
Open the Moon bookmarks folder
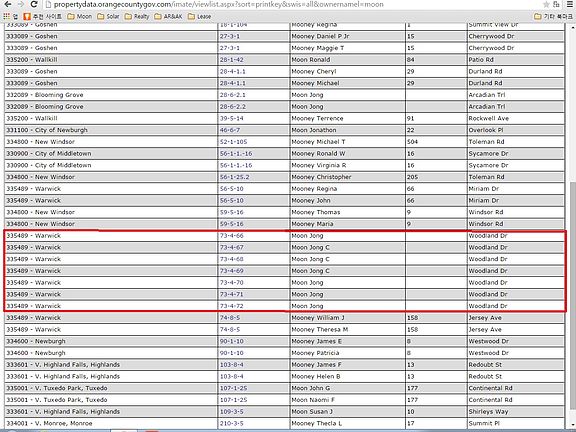click(80, 16)
